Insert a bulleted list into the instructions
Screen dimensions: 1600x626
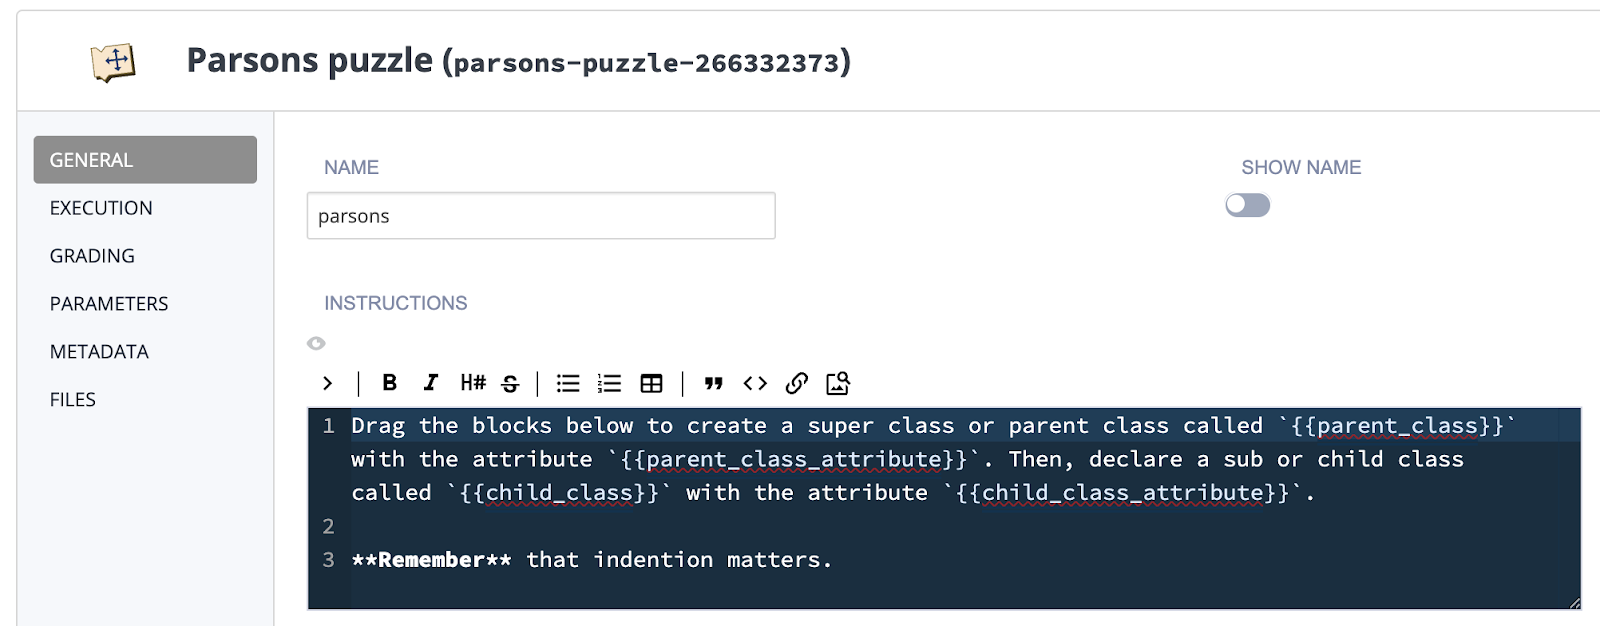(x=567, y=383)
